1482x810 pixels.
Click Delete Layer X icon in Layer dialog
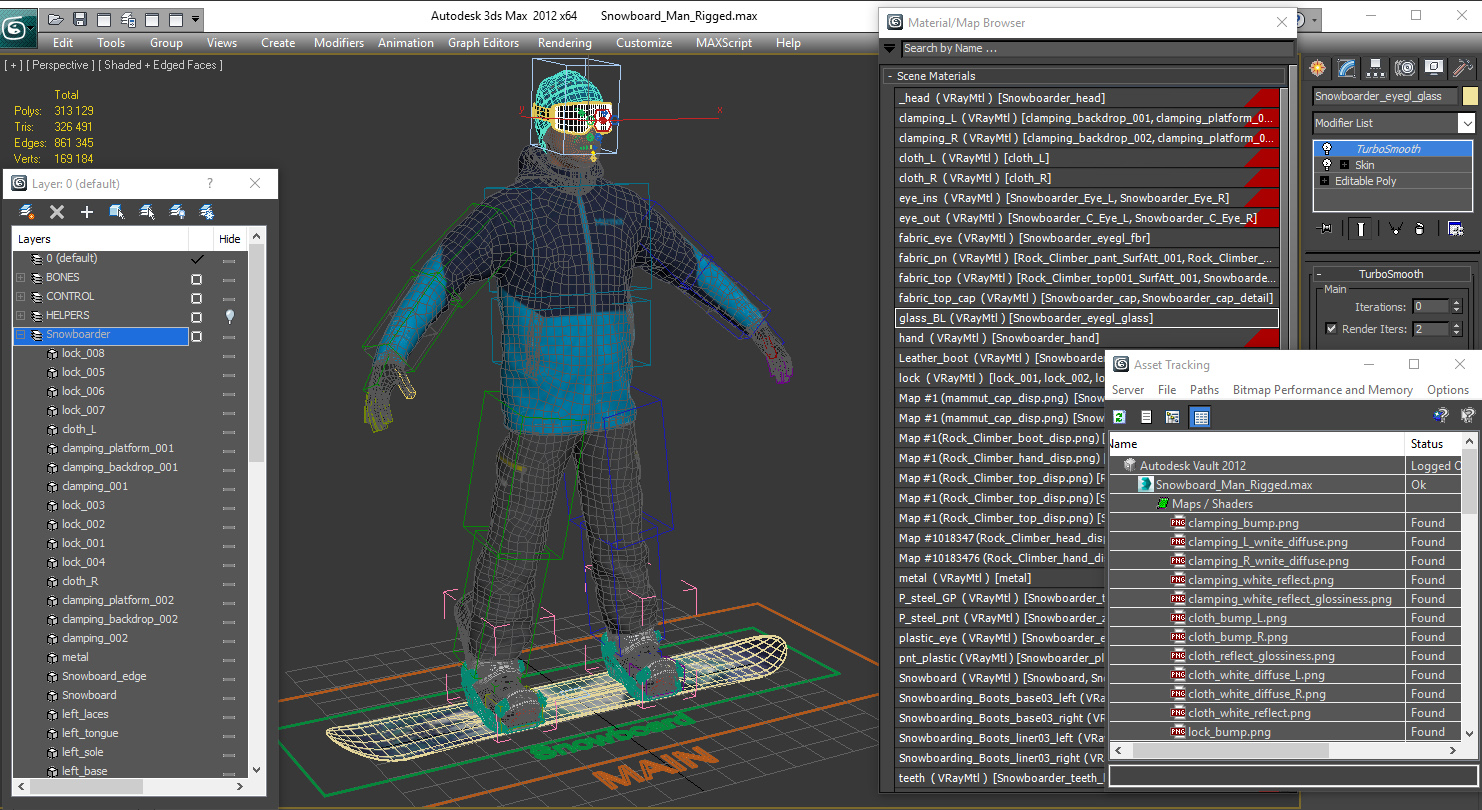[x=57, y=212]
